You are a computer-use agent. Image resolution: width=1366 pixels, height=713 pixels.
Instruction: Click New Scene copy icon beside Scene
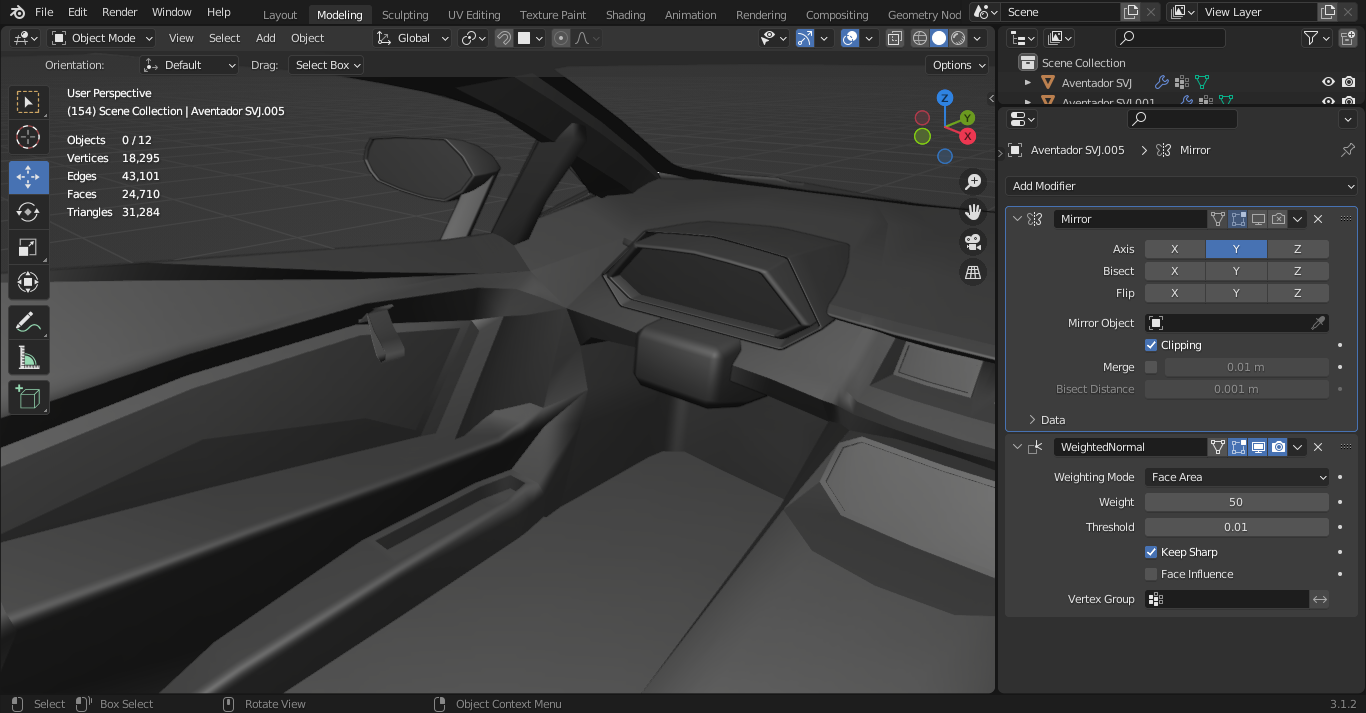(1131, 12)
